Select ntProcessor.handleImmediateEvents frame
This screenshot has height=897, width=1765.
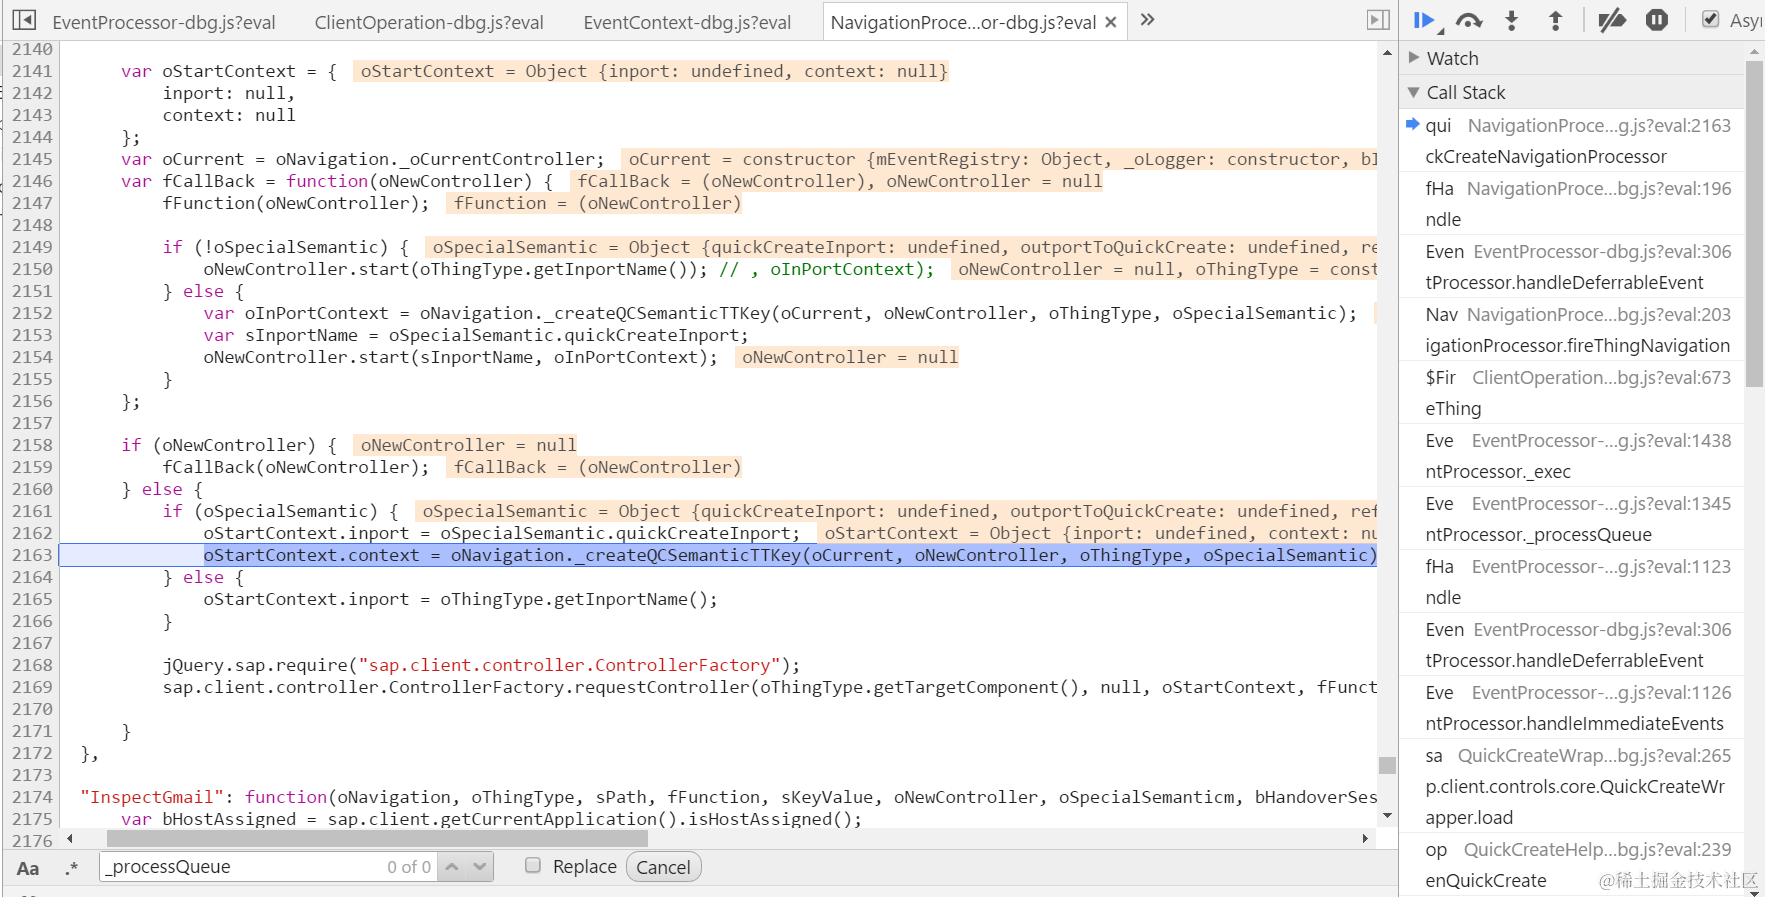click(x=1572, y=708)
